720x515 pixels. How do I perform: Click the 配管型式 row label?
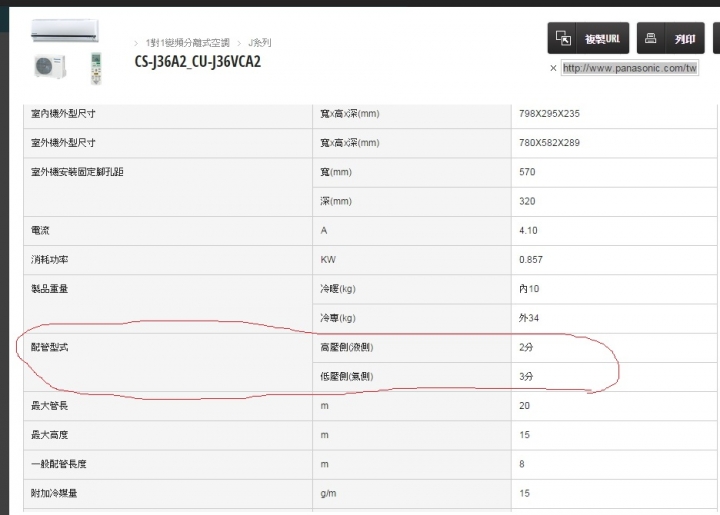(49, 347)
